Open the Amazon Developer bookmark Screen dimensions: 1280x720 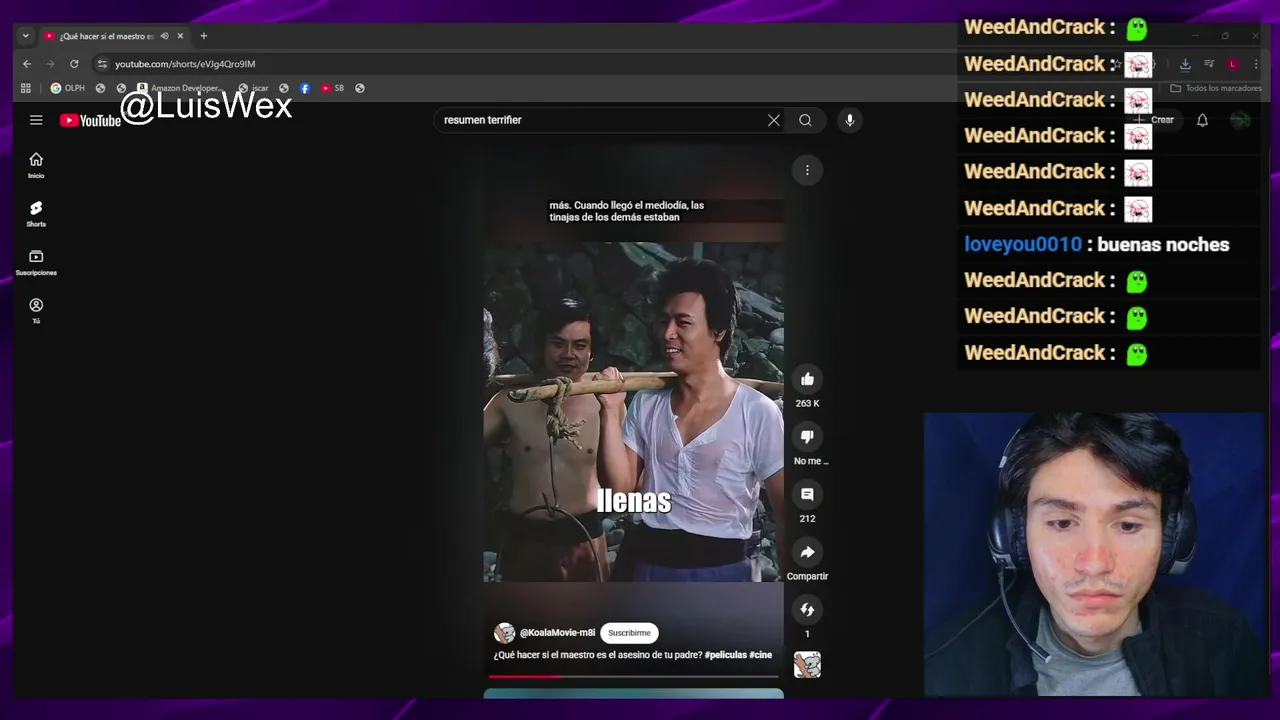click(180, 88)
